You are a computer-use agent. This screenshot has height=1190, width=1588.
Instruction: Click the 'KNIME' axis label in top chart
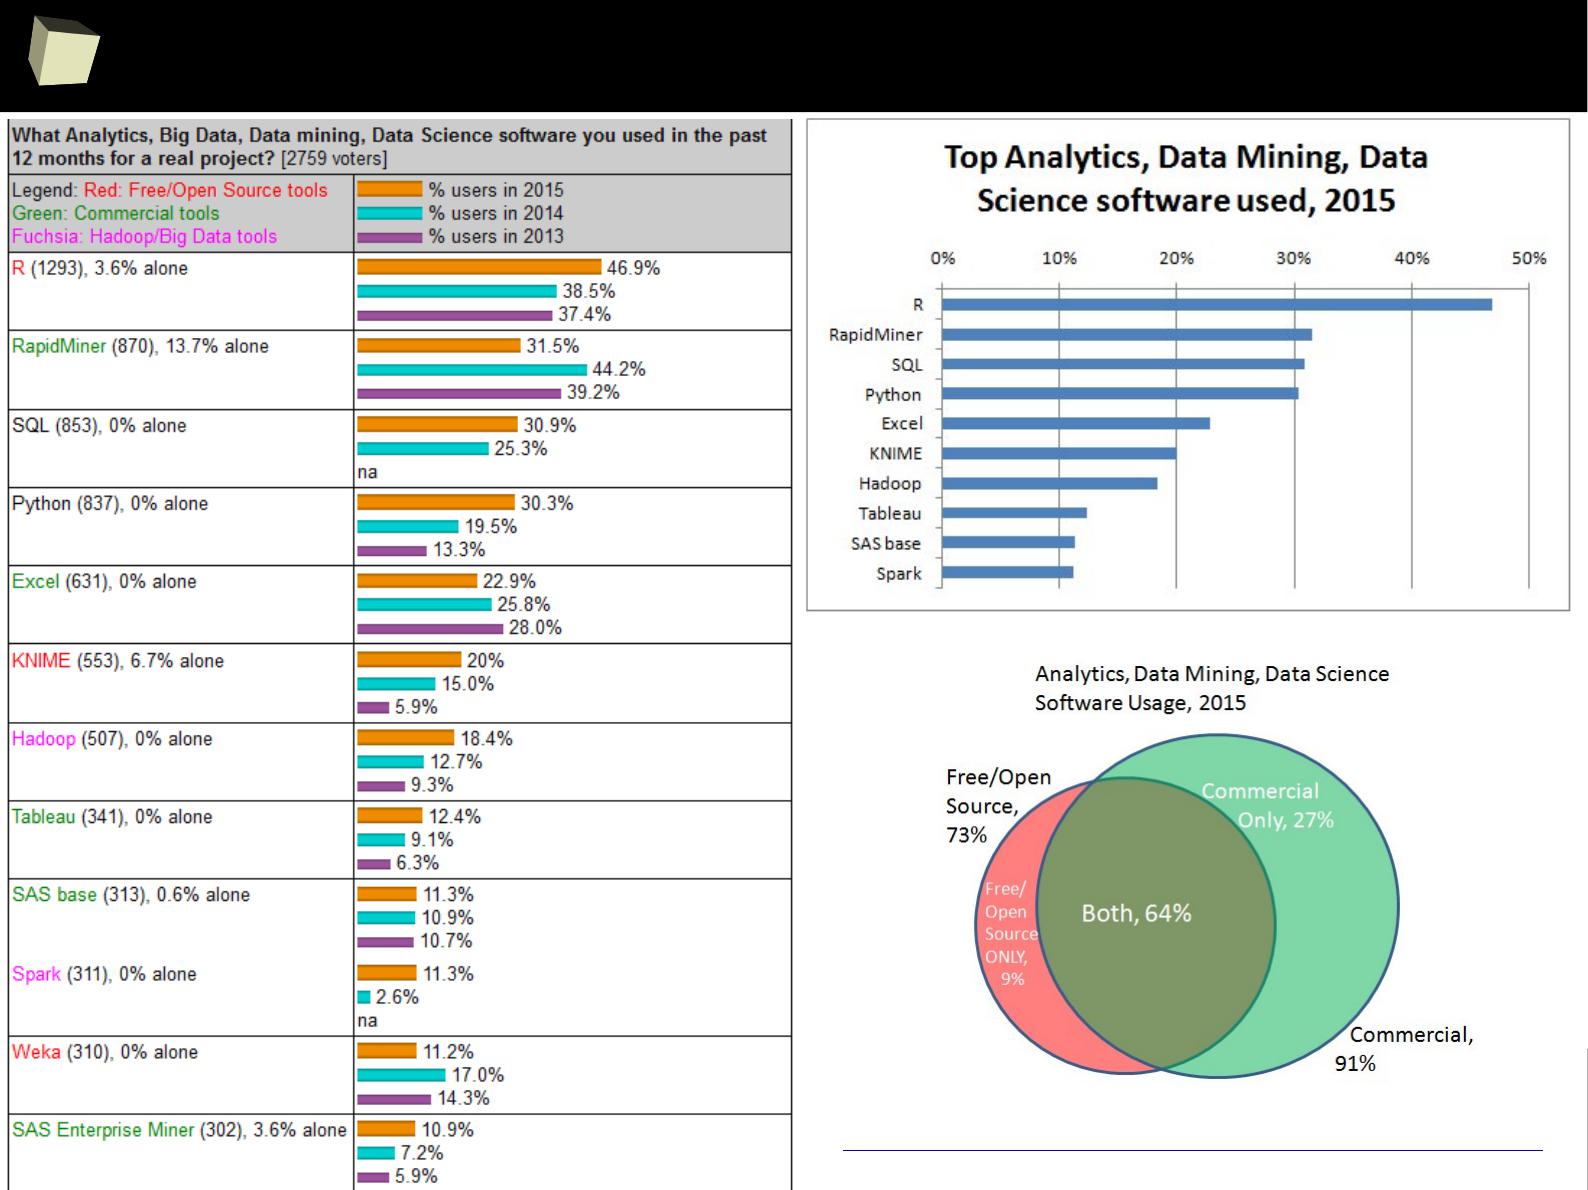tap(896, 453)
